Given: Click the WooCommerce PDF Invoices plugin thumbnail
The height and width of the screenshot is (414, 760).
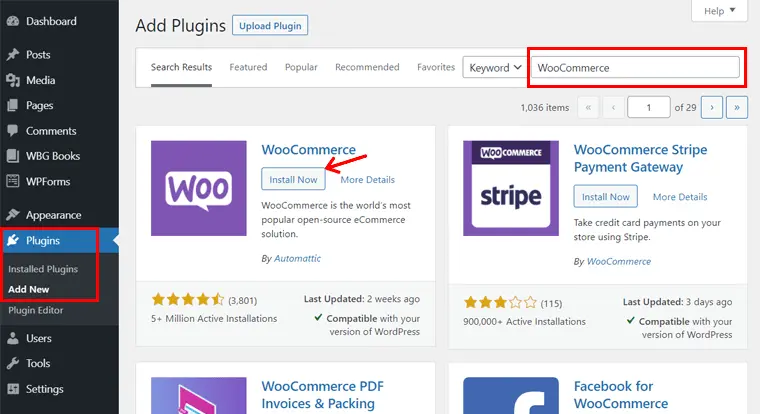Looking at the screenshot, I should coord(199,396).
